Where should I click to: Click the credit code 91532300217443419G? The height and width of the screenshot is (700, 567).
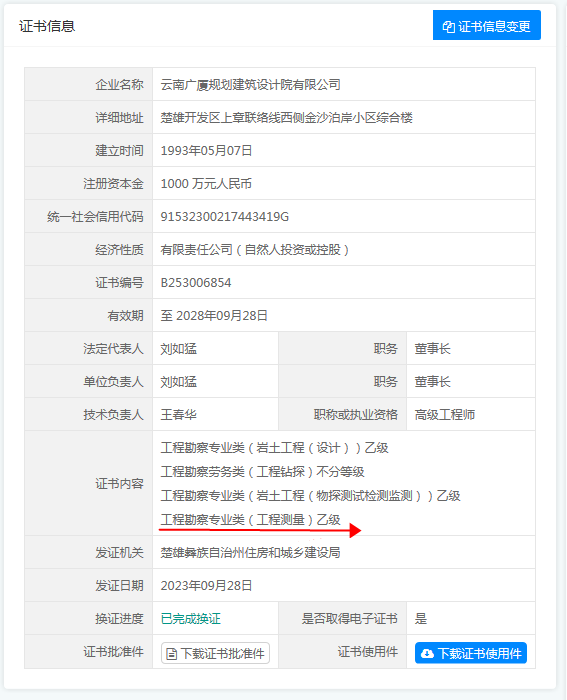(x=225, y=217)
